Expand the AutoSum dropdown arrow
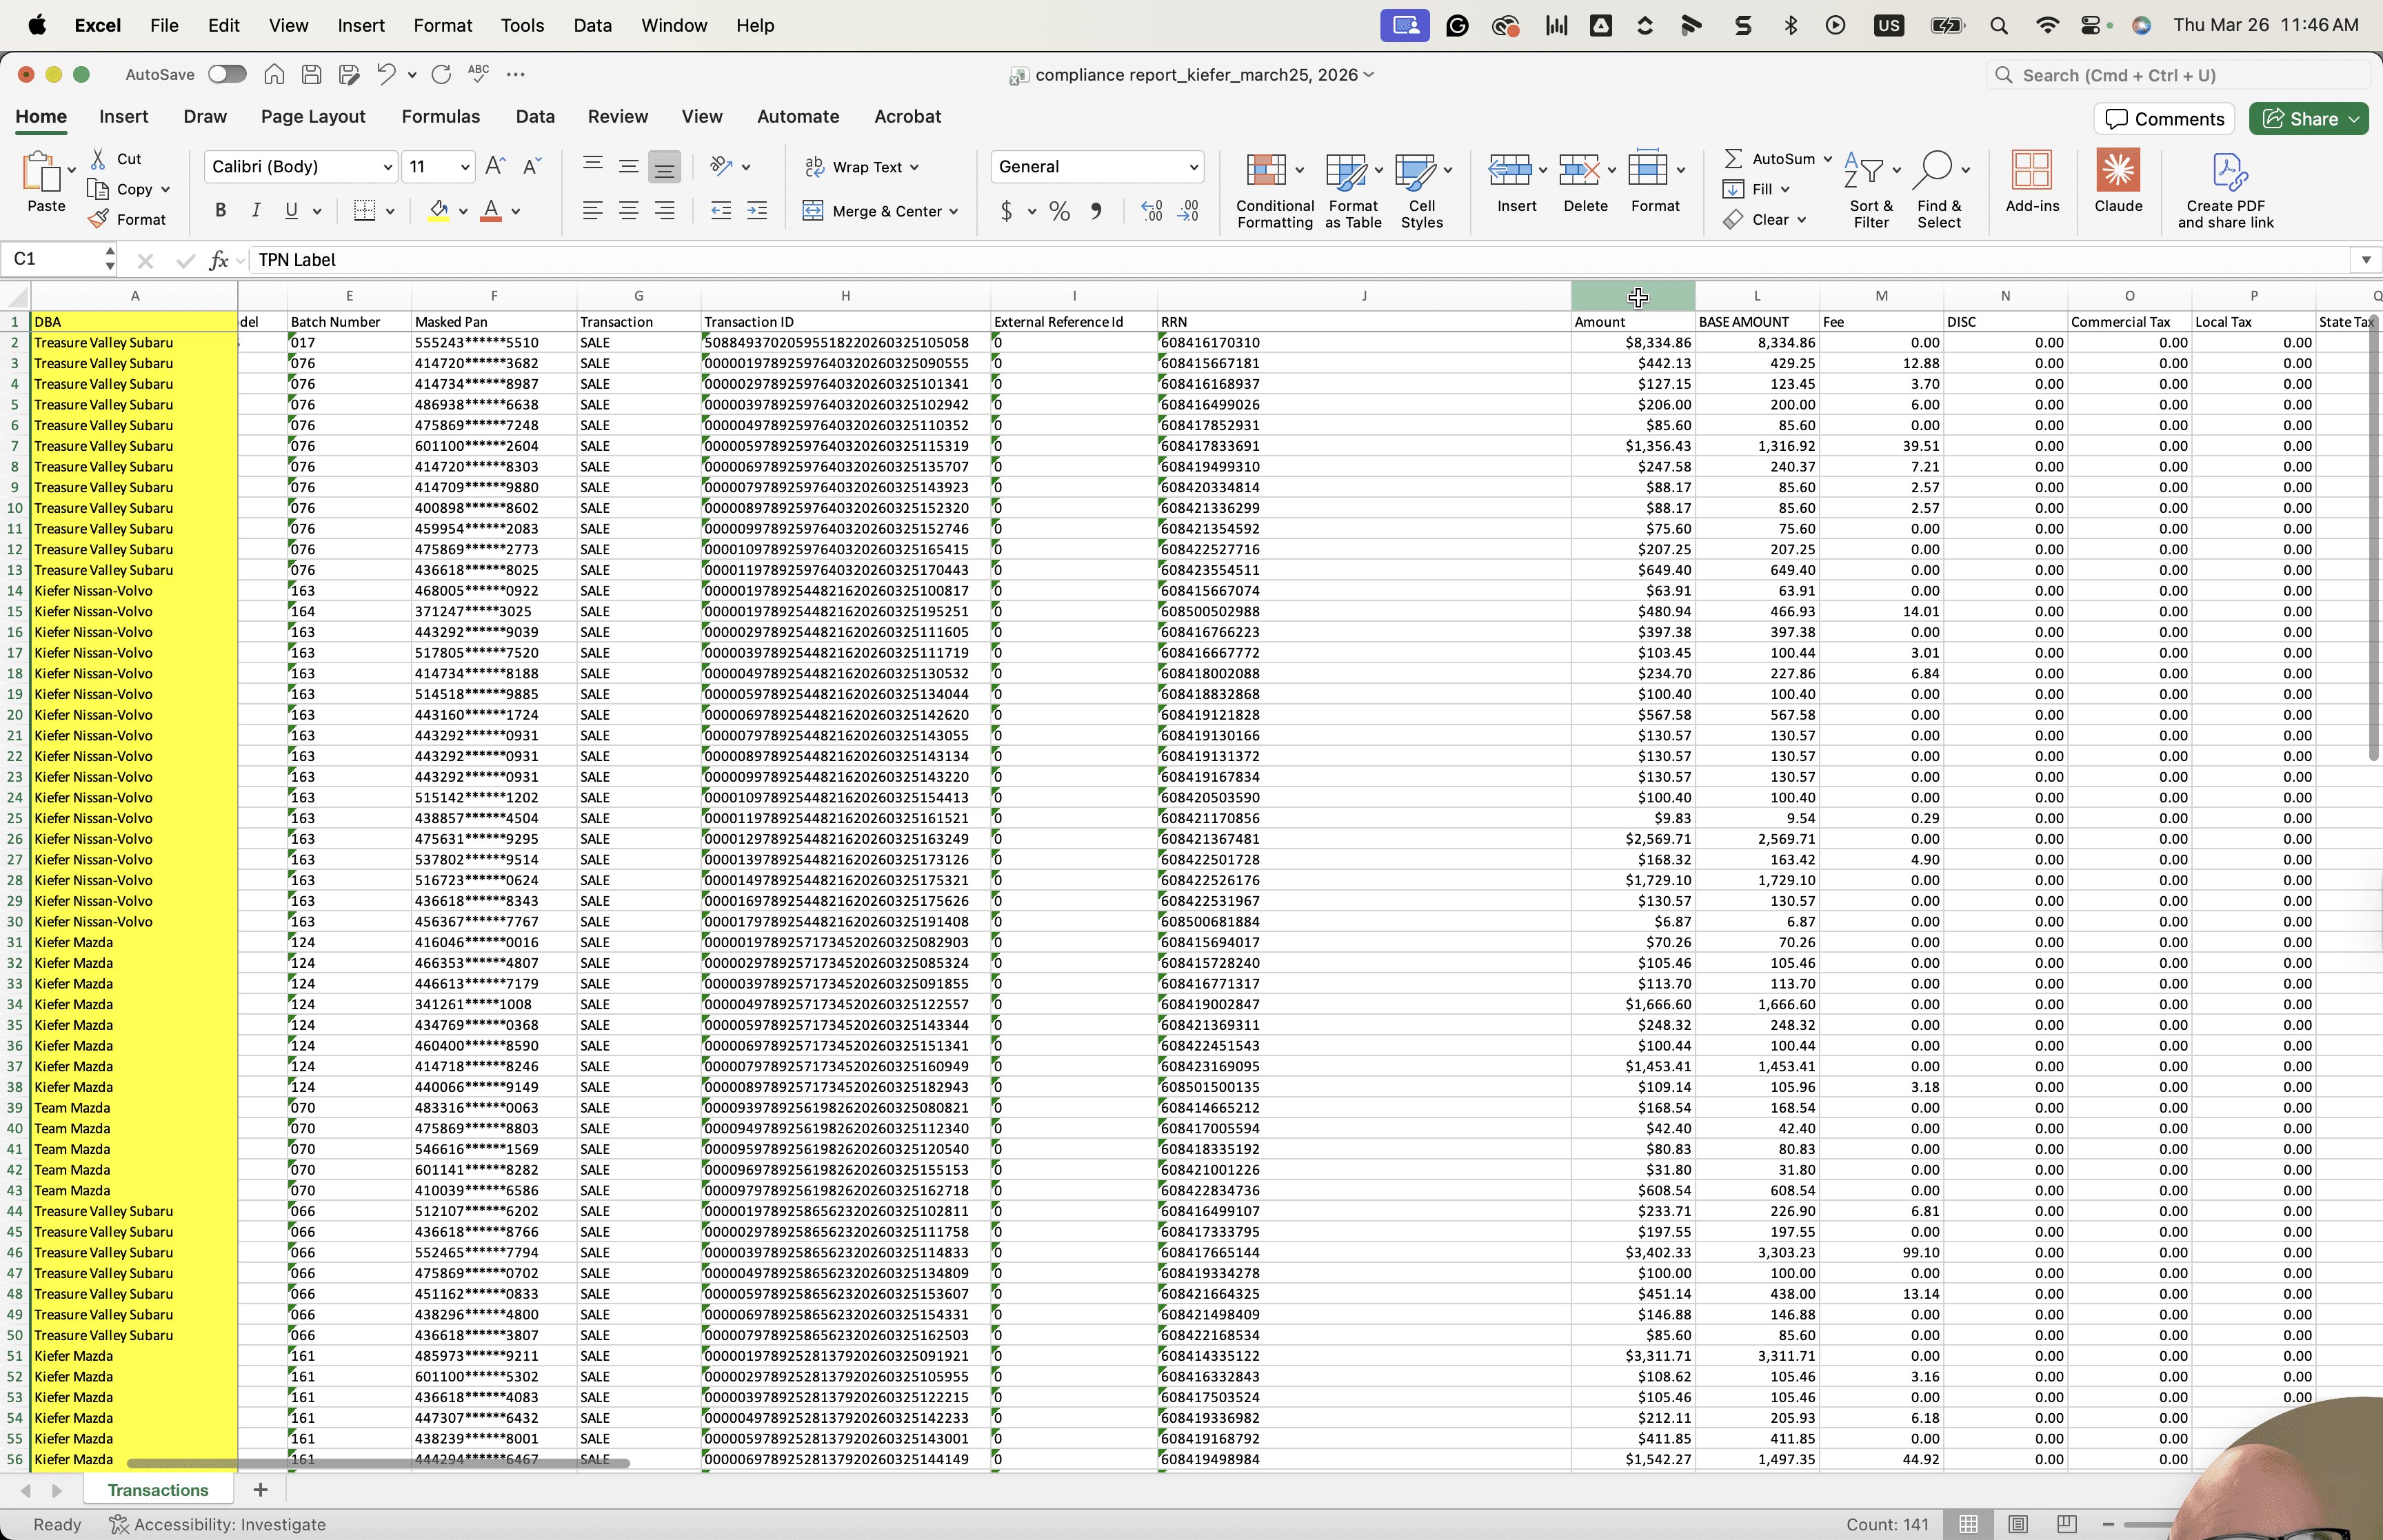The image size is (2383, 1540). pos(1827,159)
